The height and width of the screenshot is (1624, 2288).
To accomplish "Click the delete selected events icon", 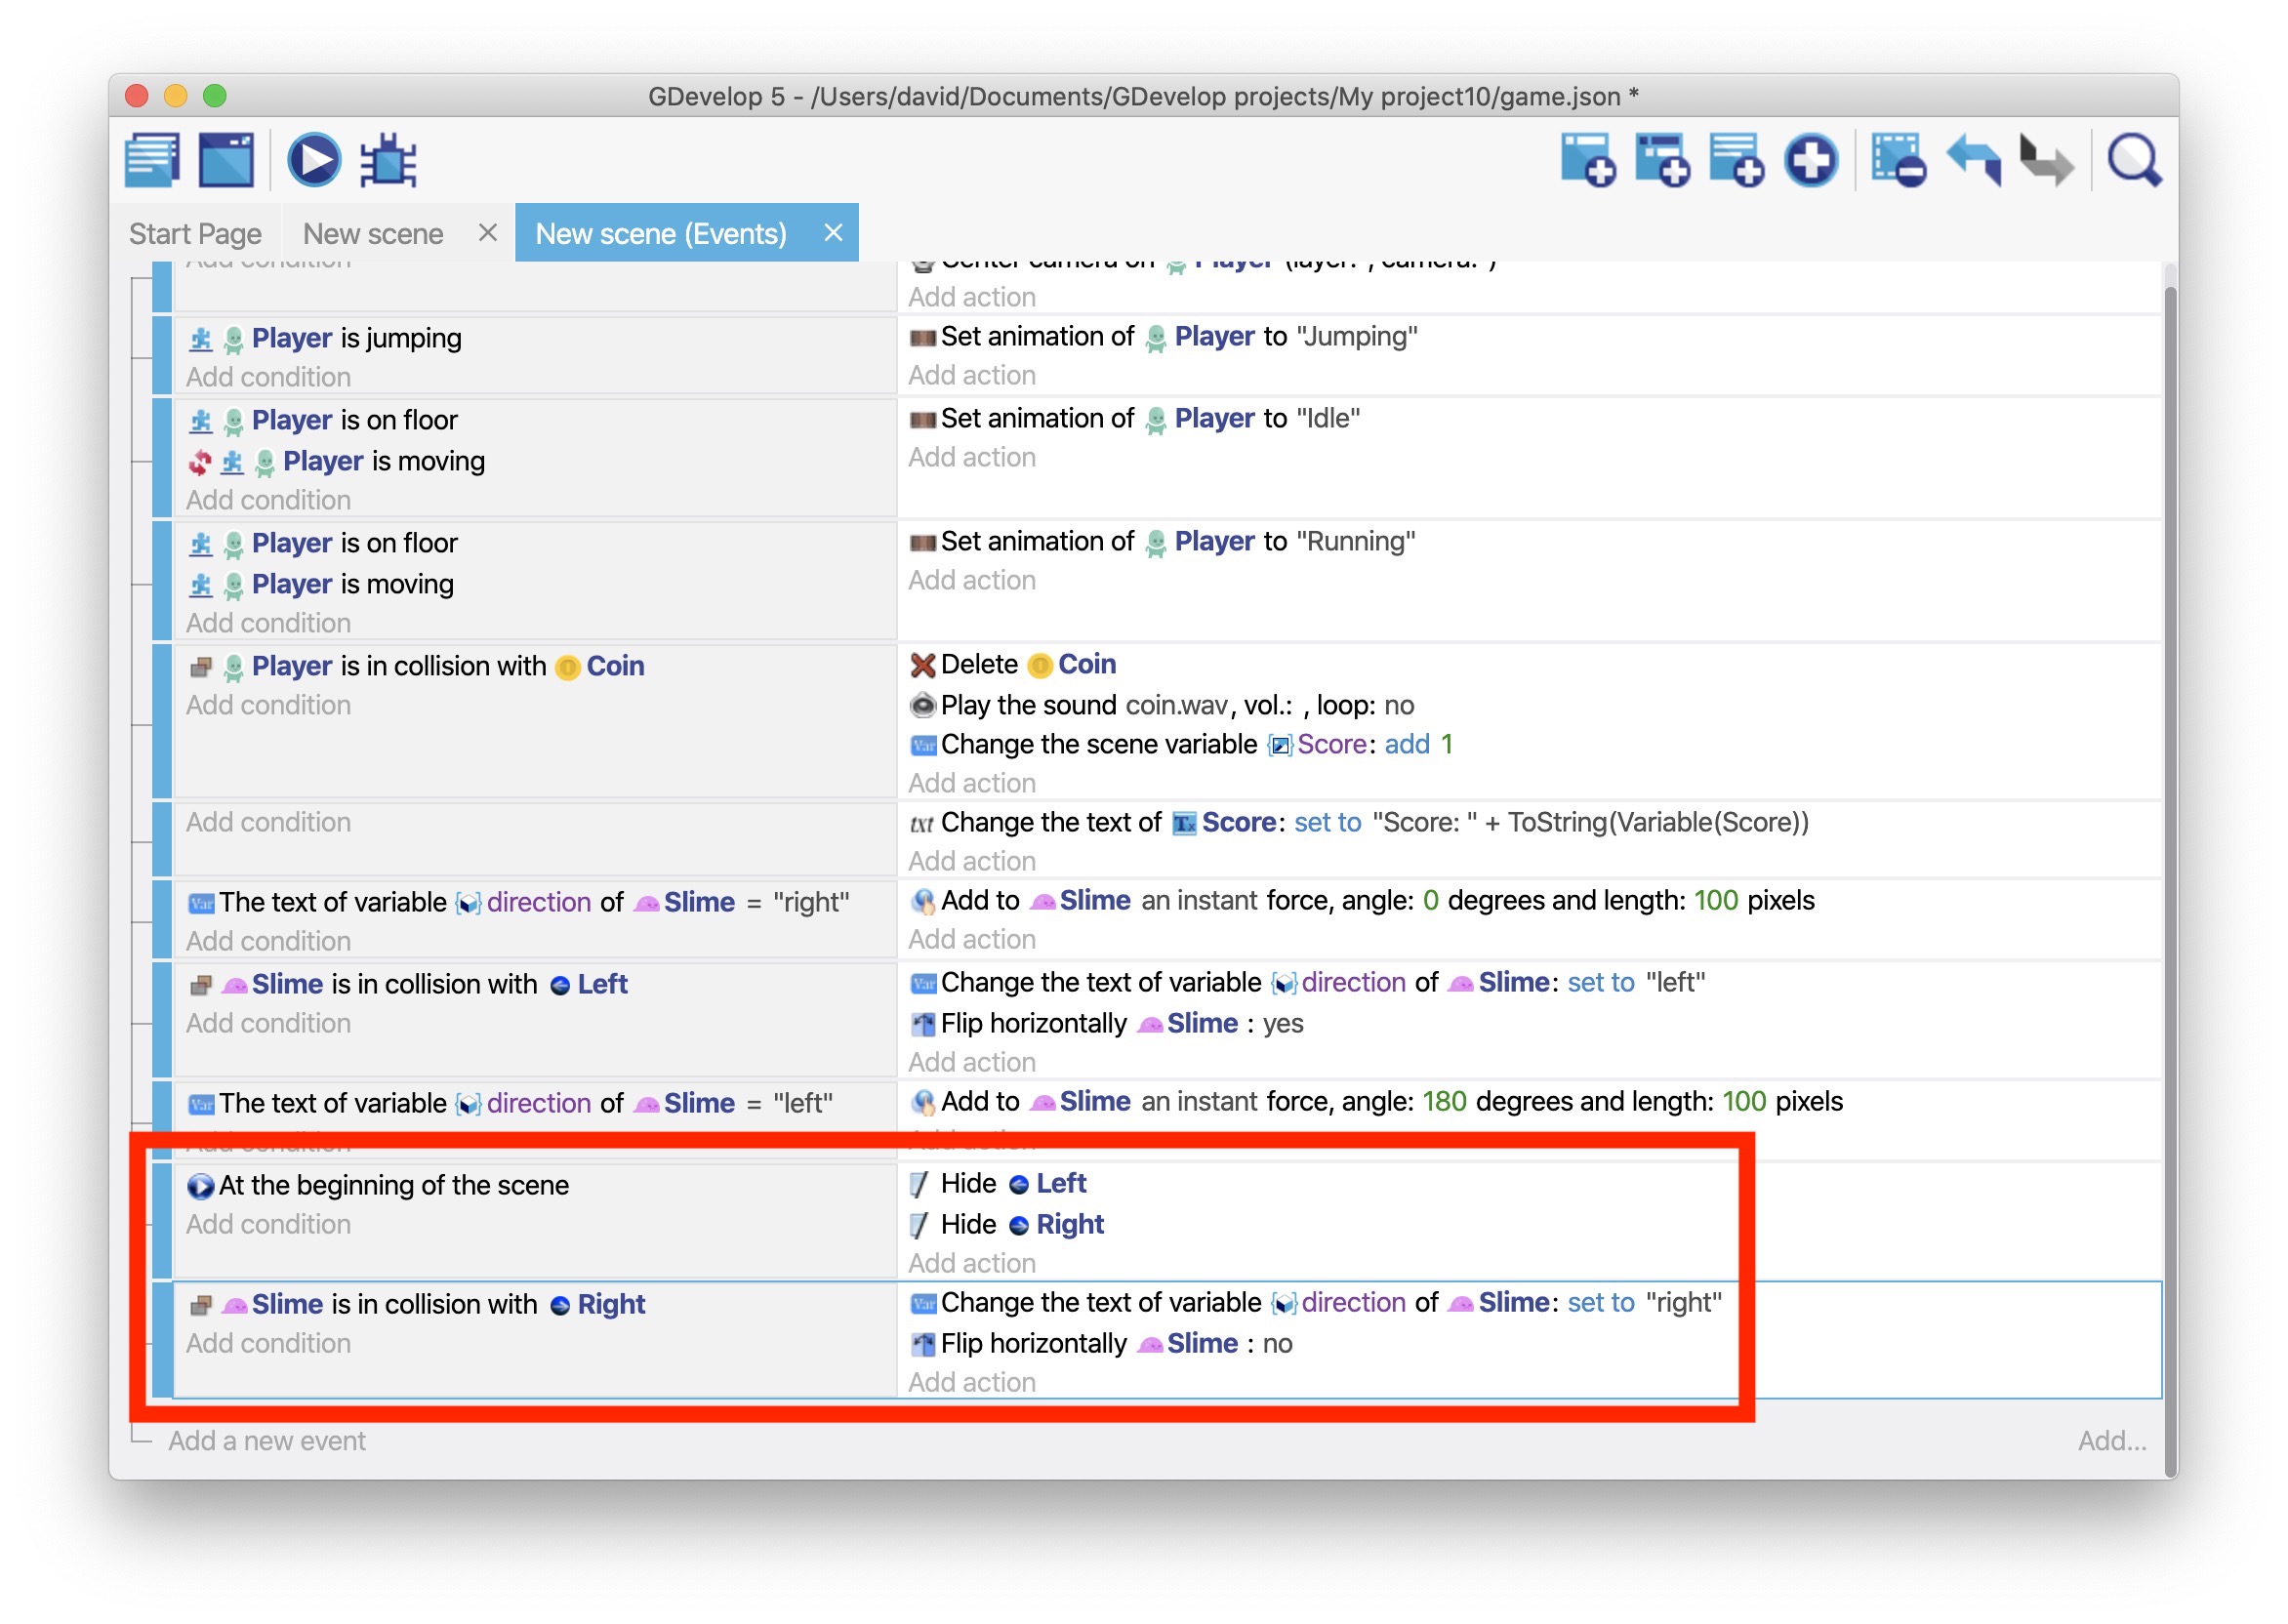I will (1897, 160).
